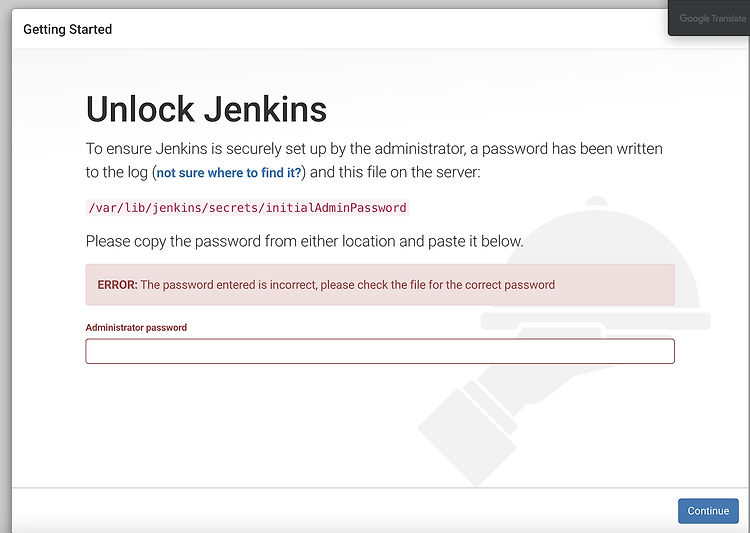Click the 'Please copy the password' instruction text

click(304, 241)
